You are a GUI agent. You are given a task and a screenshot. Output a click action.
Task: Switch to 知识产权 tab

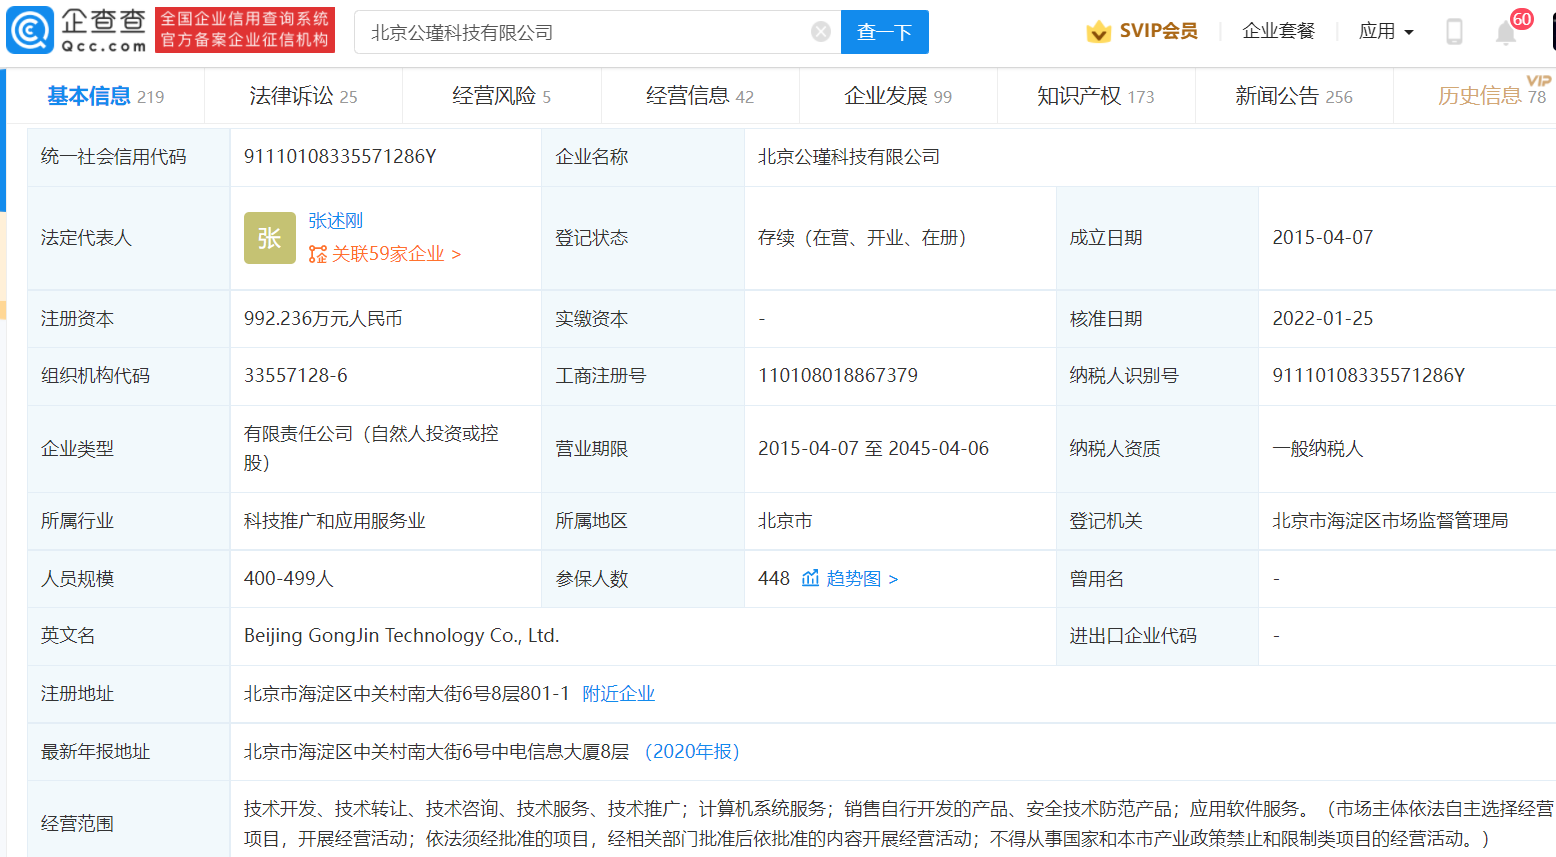coord(1096,96)
